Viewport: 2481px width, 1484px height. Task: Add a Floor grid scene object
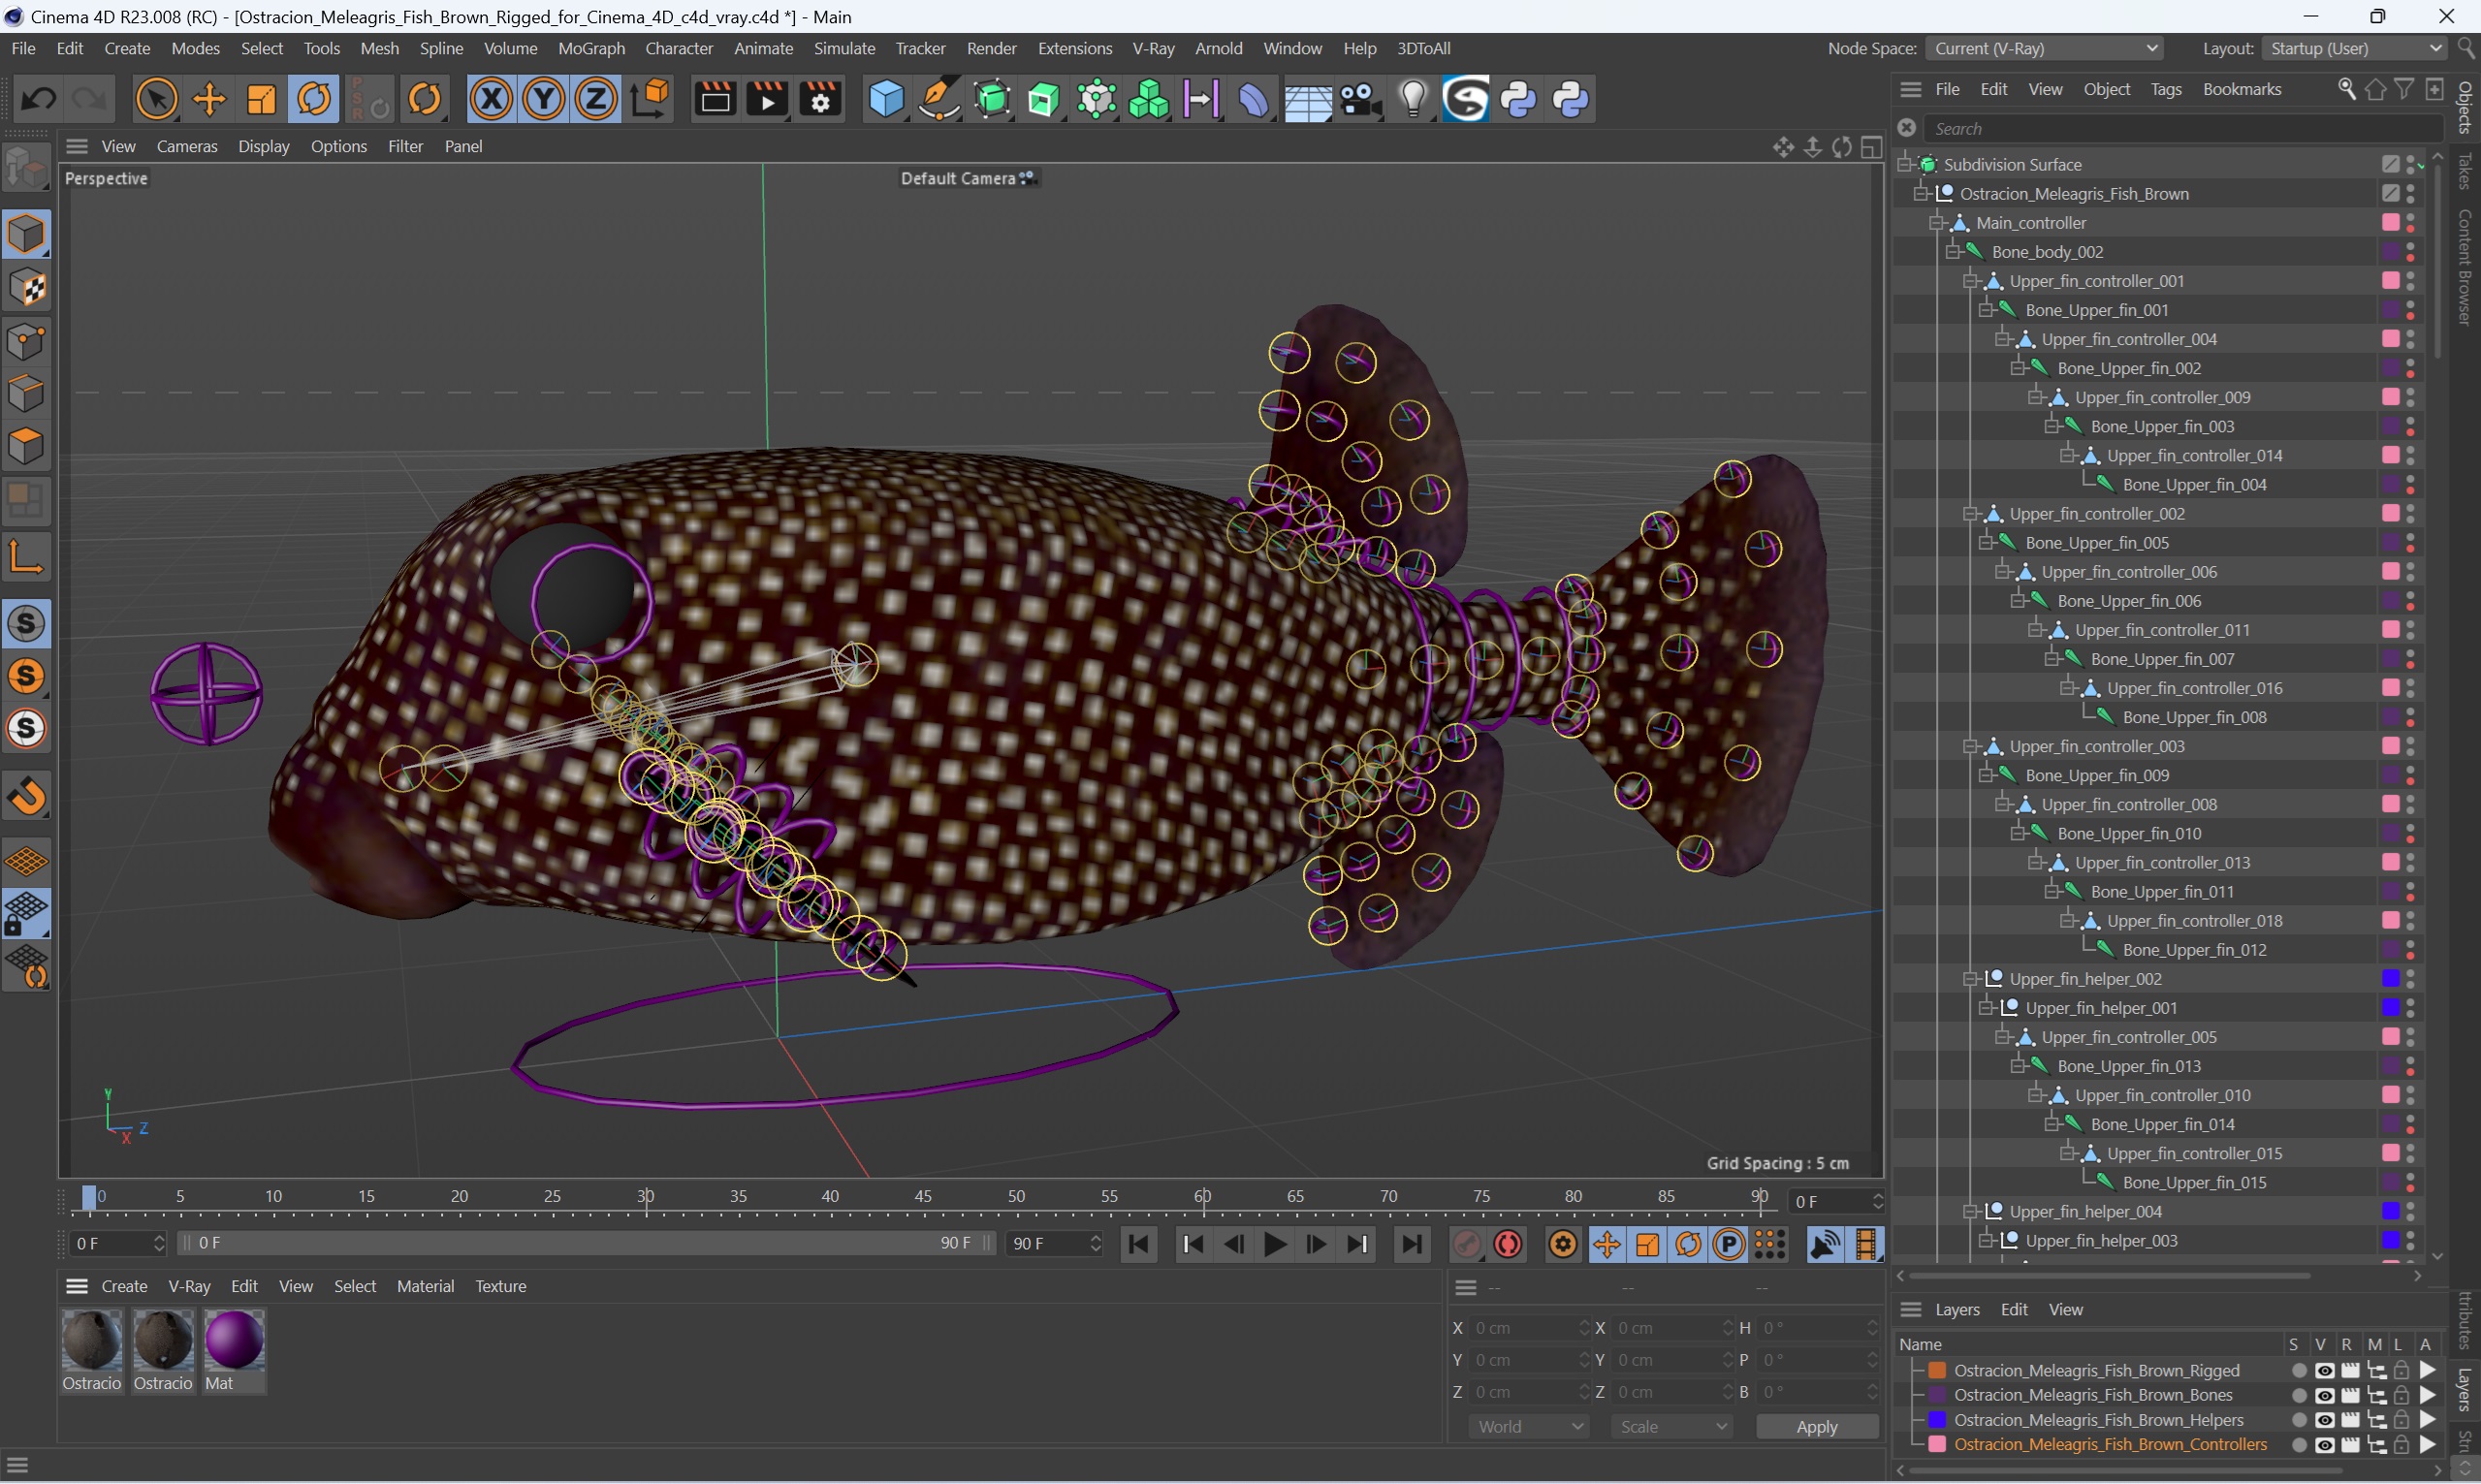(x=1307, y=99)
